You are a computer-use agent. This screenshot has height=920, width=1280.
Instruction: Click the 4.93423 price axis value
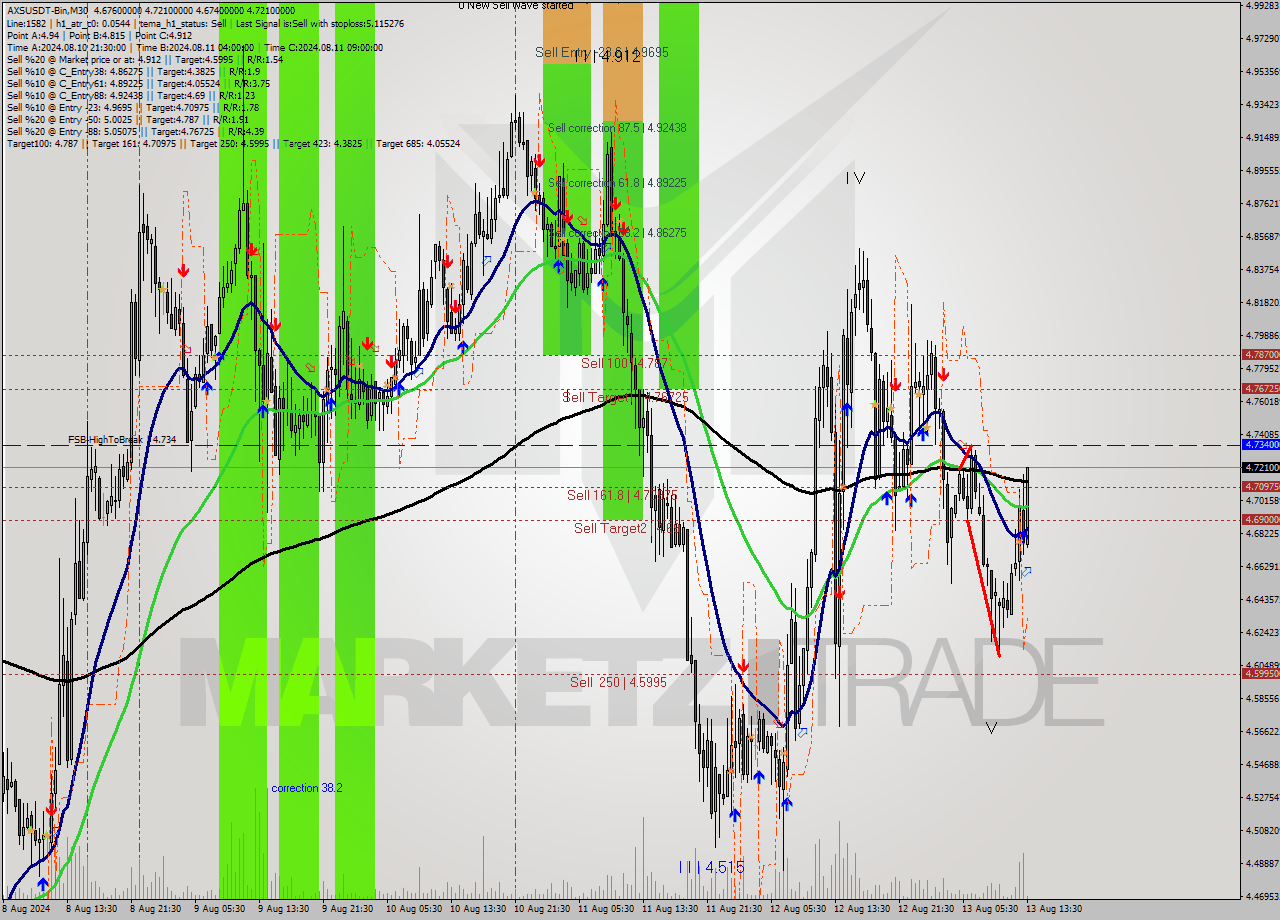point(1262,104)
